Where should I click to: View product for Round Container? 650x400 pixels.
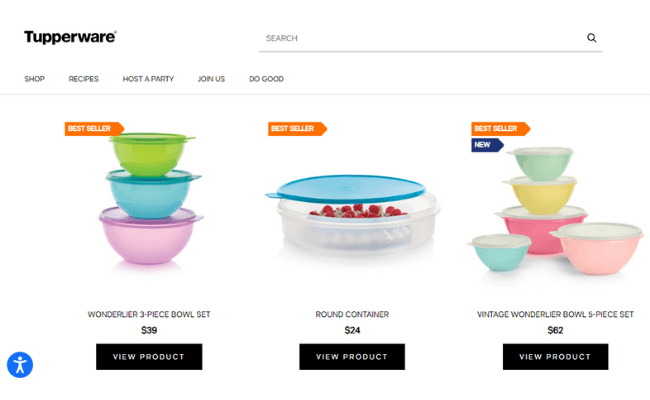pyautogui.click(x=352, y=356)
